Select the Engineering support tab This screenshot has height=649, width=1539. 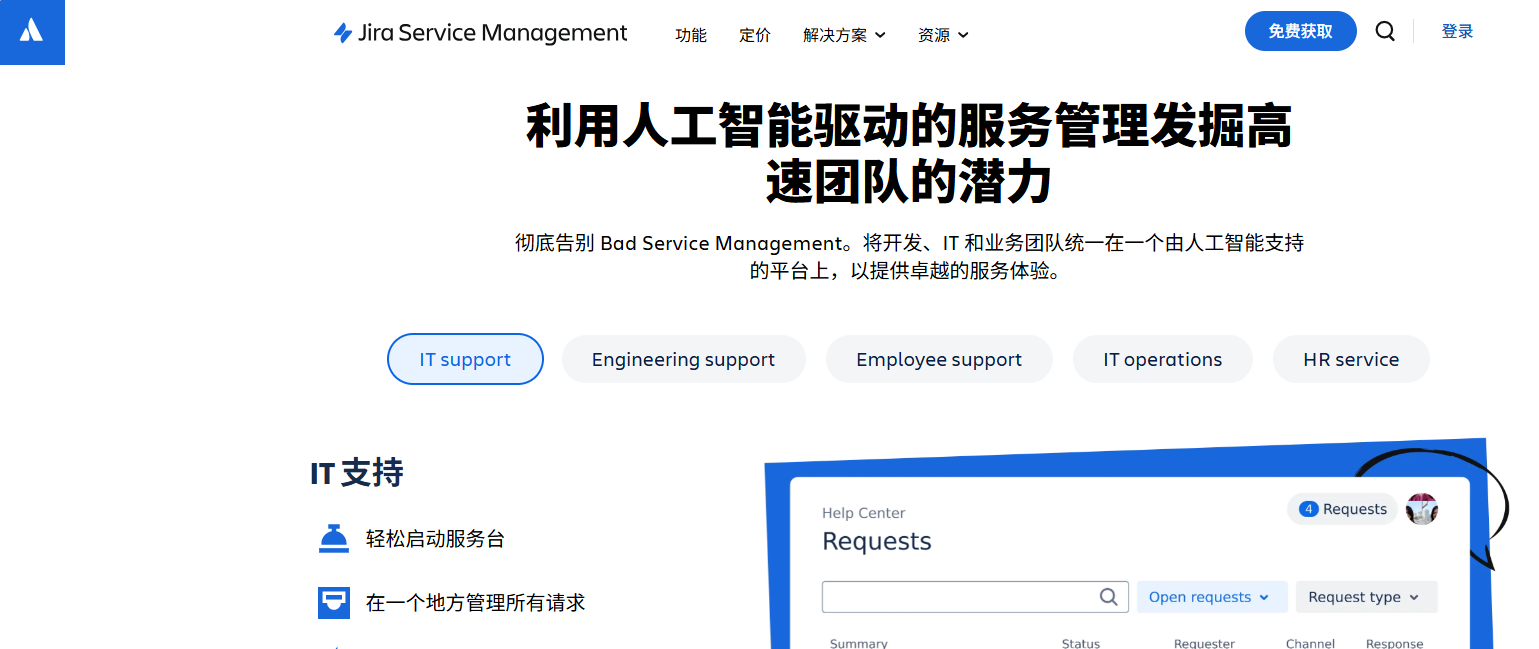(x=683, y=359)
